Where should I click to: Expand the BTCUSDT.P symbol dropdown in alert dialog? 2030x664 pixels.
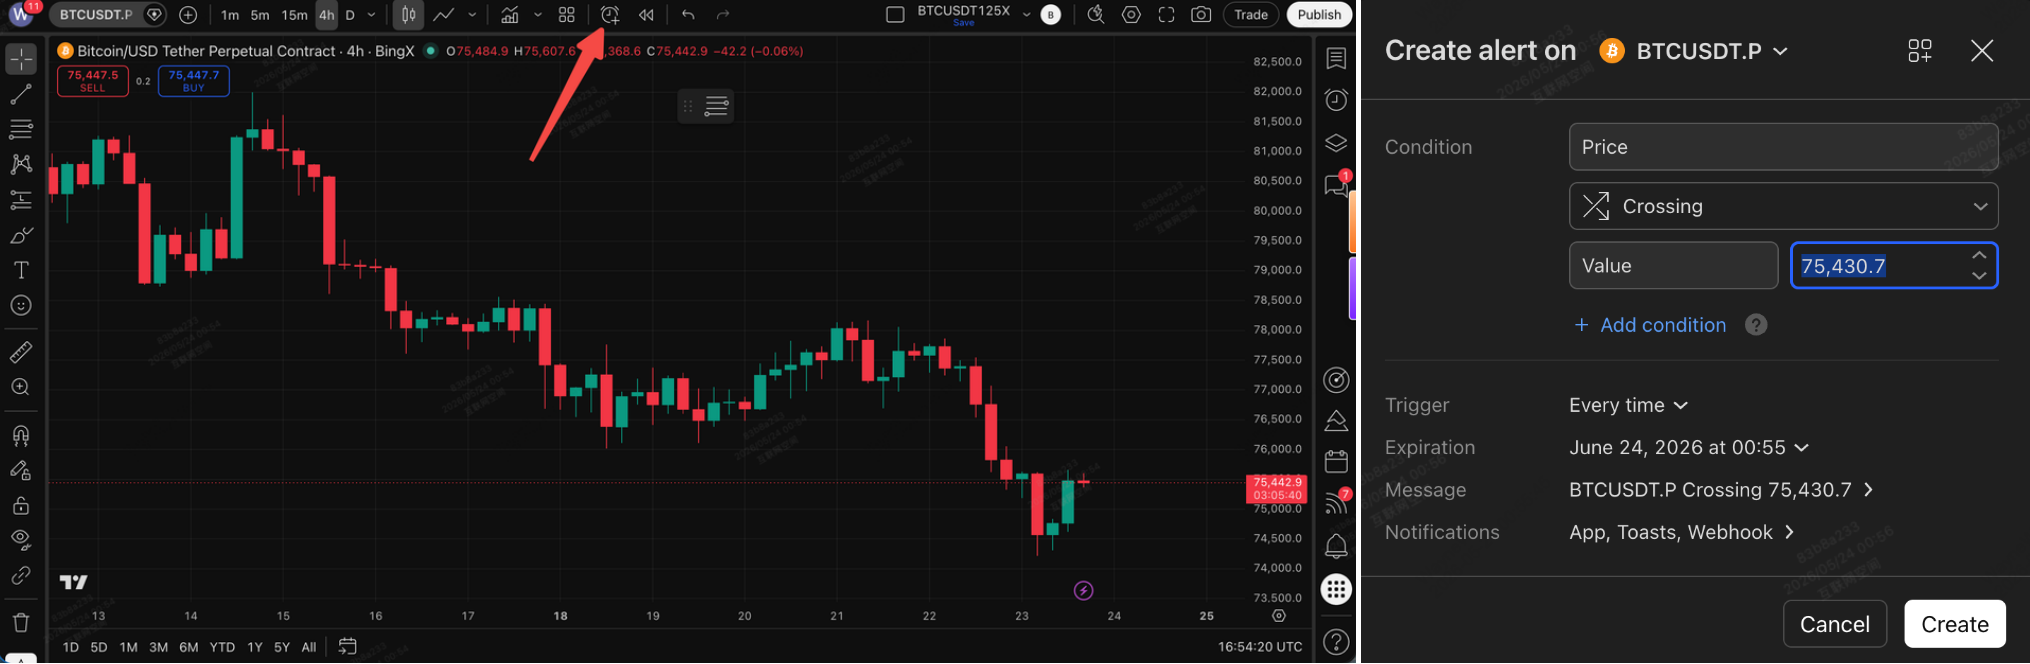pyautogui.click(x=1780, y=51)
